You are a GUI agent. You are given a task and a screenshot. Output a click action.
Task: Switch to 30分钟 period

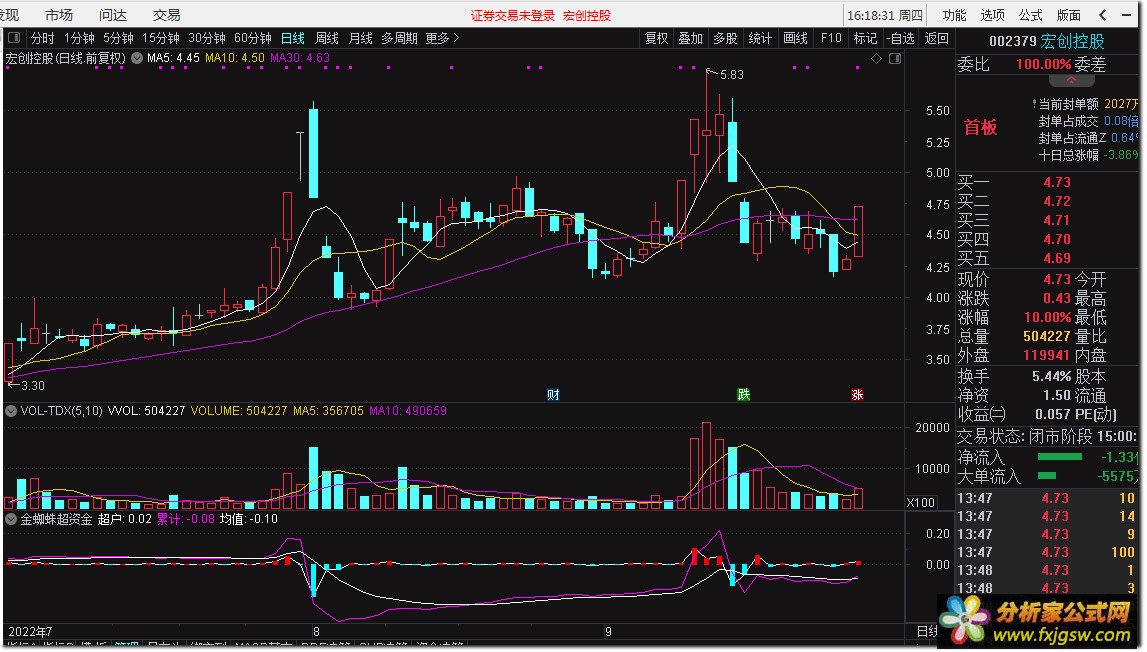tap(206, 37)
